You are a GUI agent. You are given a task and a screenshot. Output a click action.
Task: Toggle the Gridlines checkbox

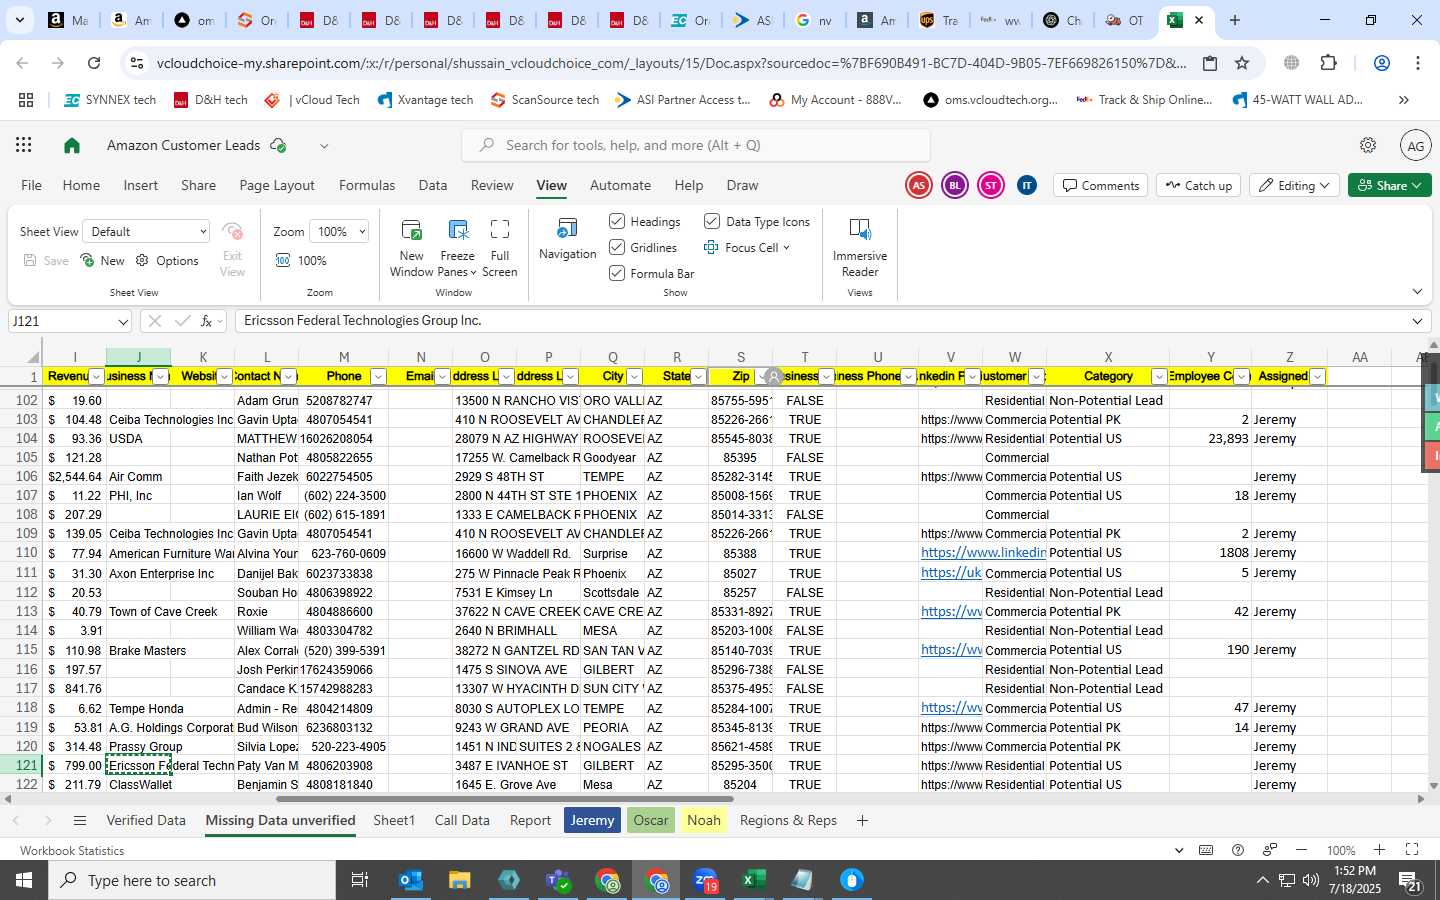pos(617,247)
